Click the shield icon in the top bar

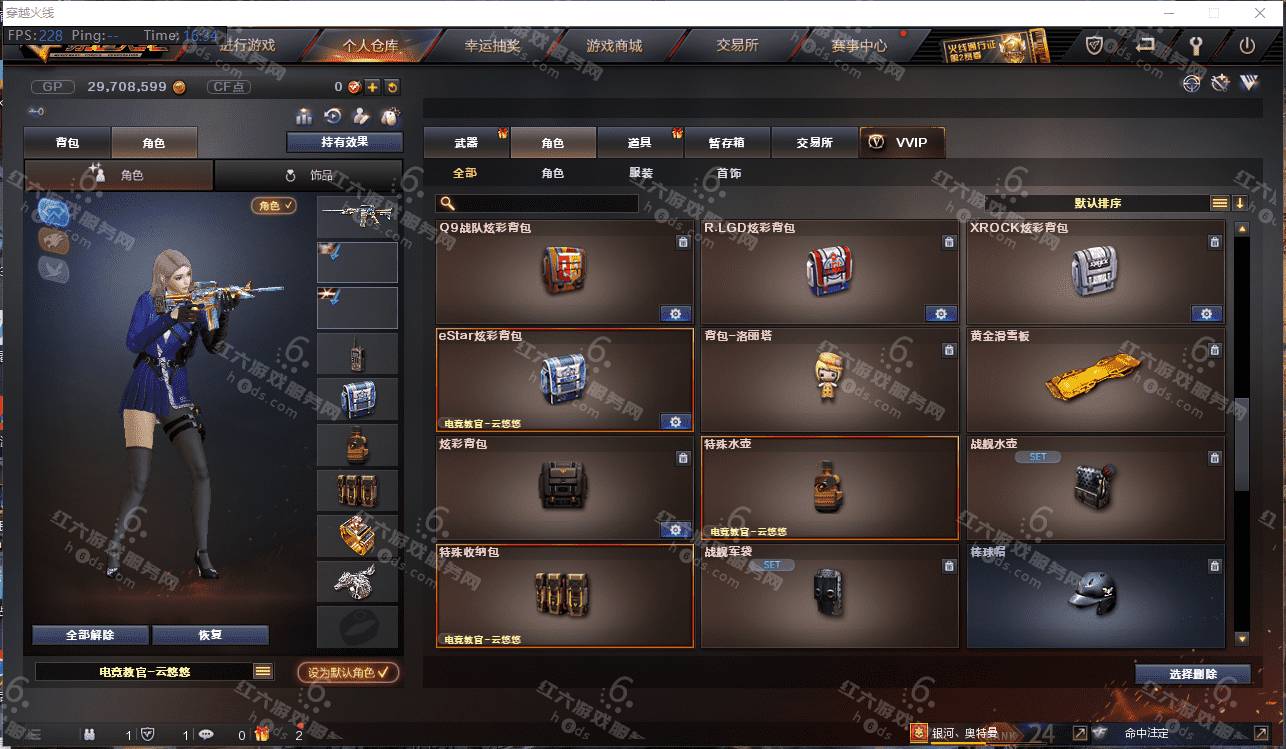tap(1095, 45)
